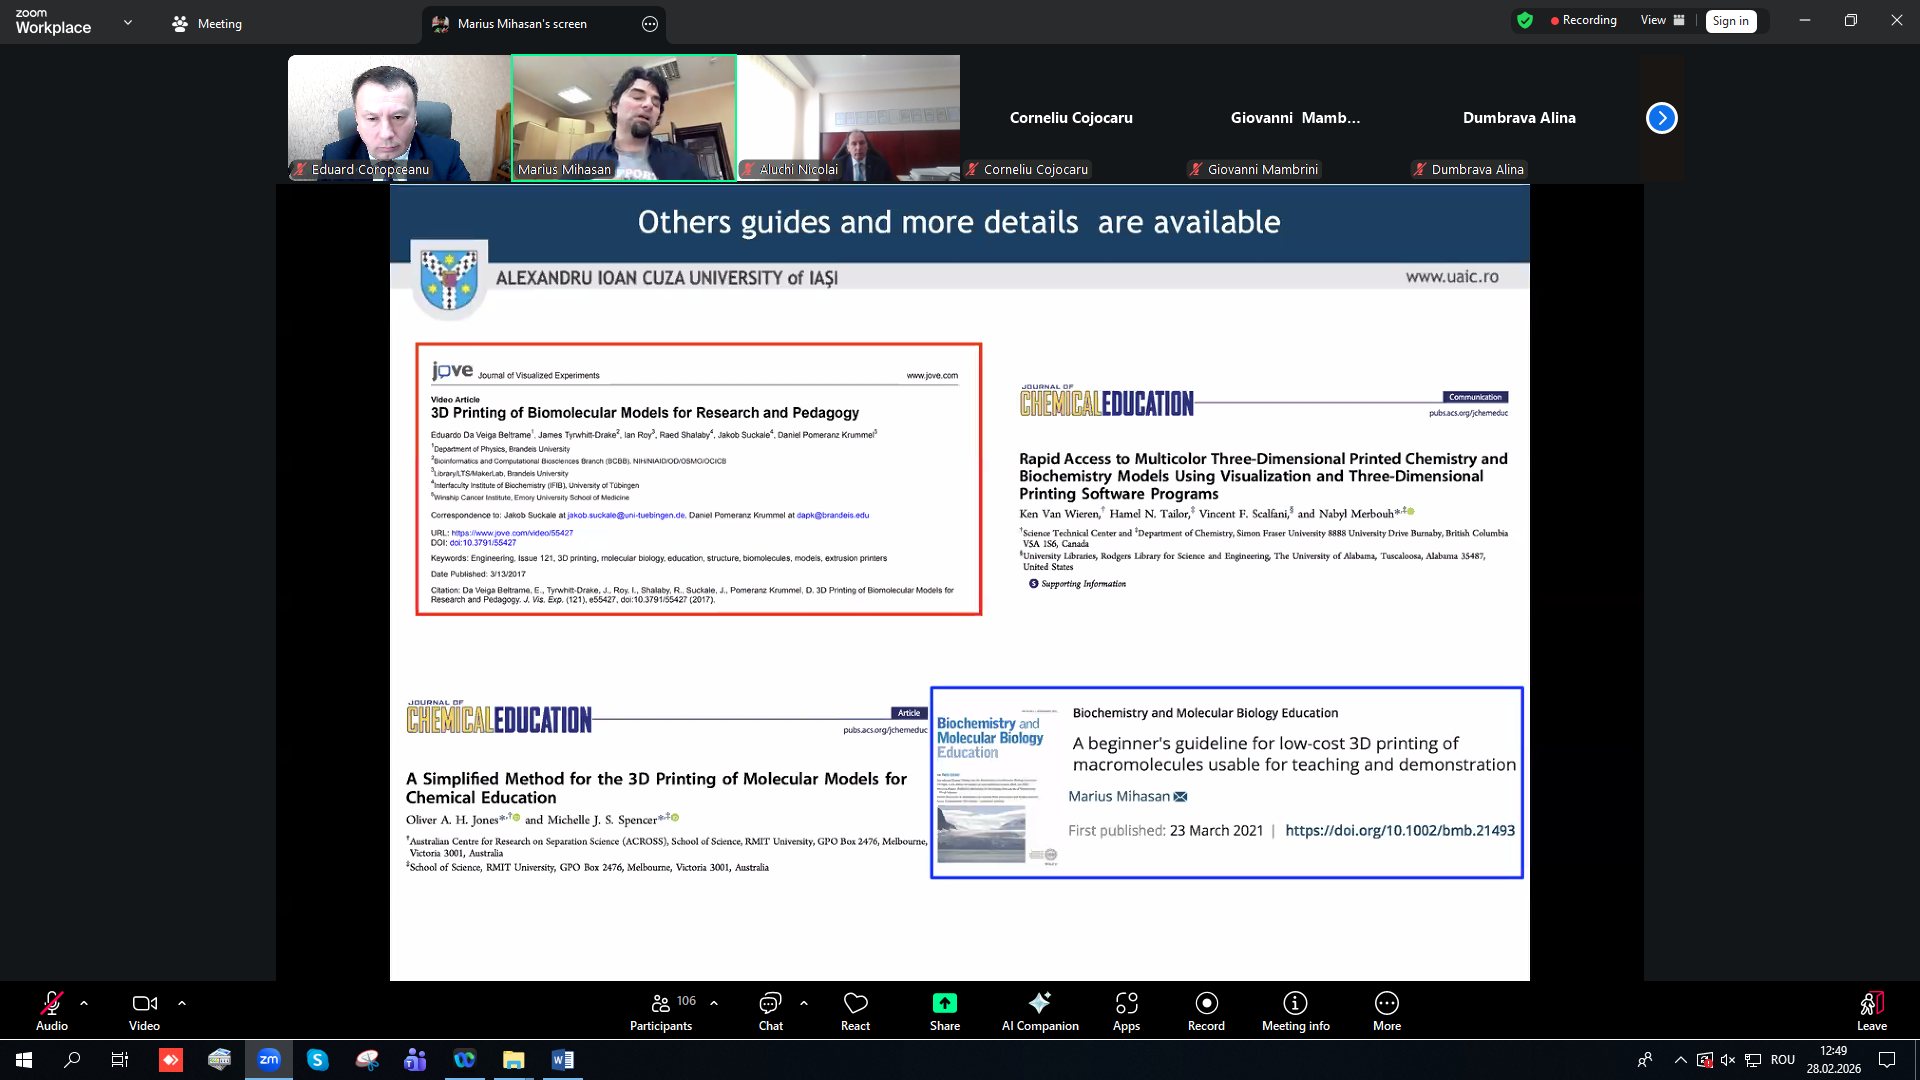The width and height of the screenshot is (1920, 1080).
Task: Open the View menu
Action: (1662, 20)
